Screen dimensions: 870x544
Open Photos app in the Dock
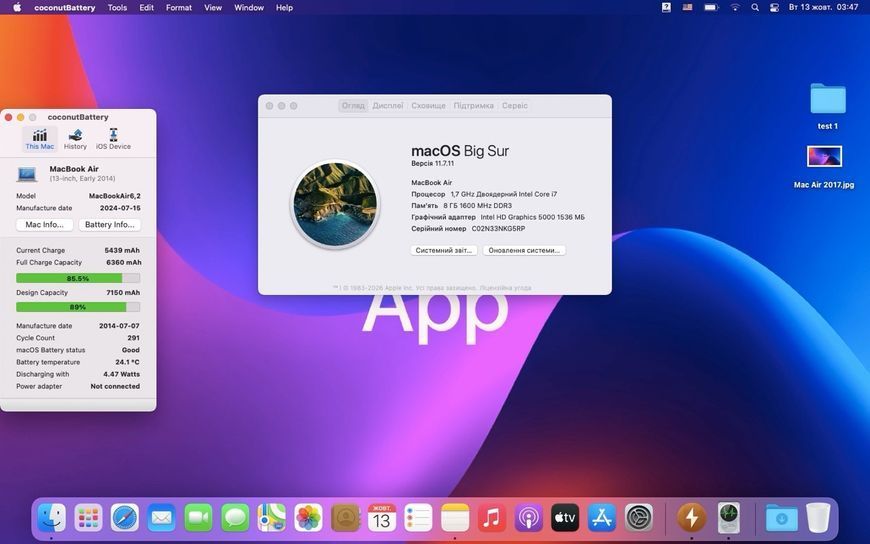308,518
